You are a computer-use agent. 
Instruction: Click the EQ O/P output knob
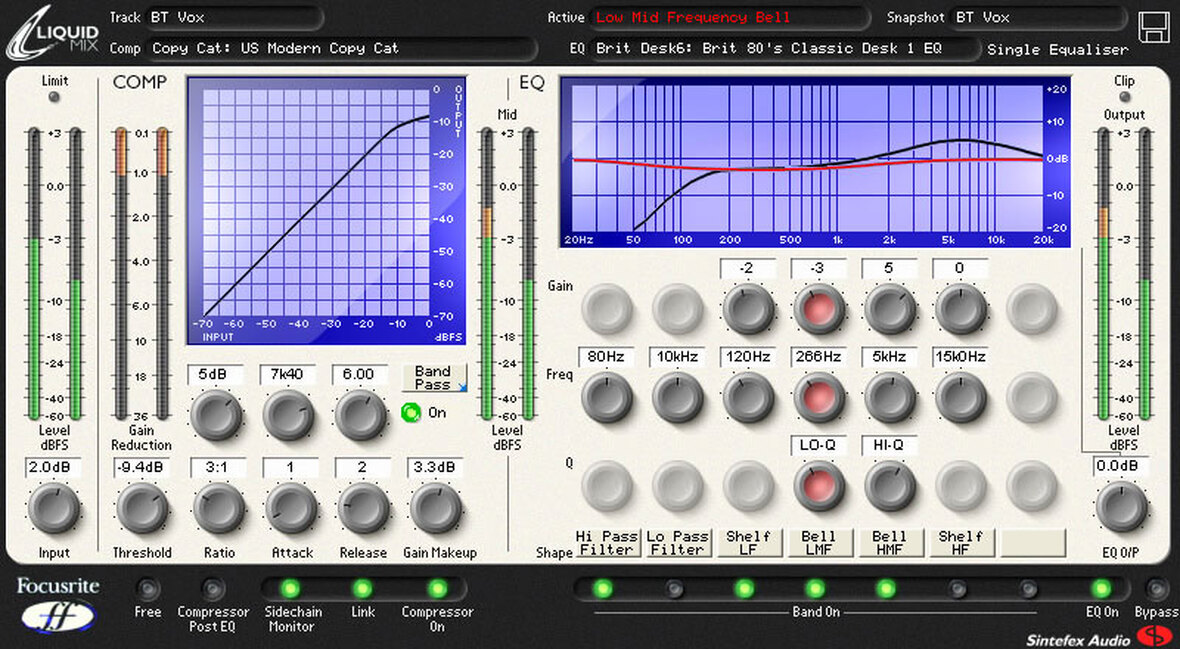(1121, 508)
